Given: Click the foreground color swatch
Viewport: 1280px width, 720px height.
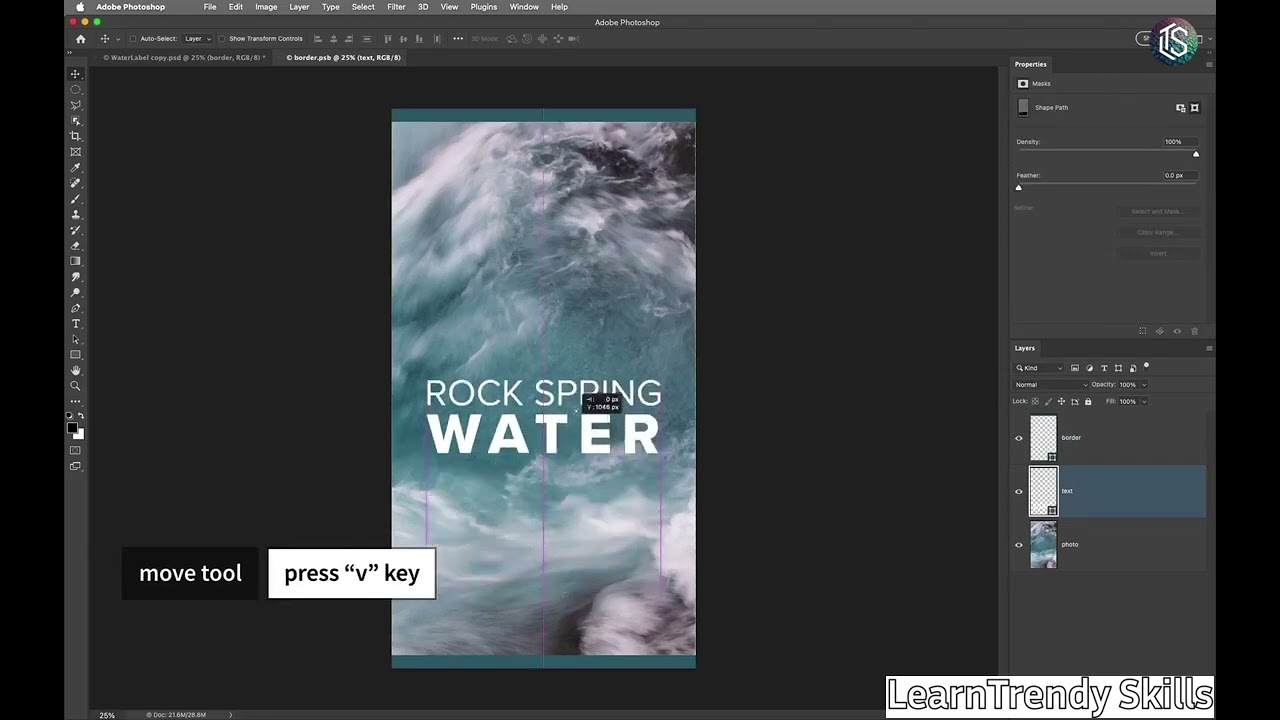Looking at the screenshot, I should pos(72,428).
